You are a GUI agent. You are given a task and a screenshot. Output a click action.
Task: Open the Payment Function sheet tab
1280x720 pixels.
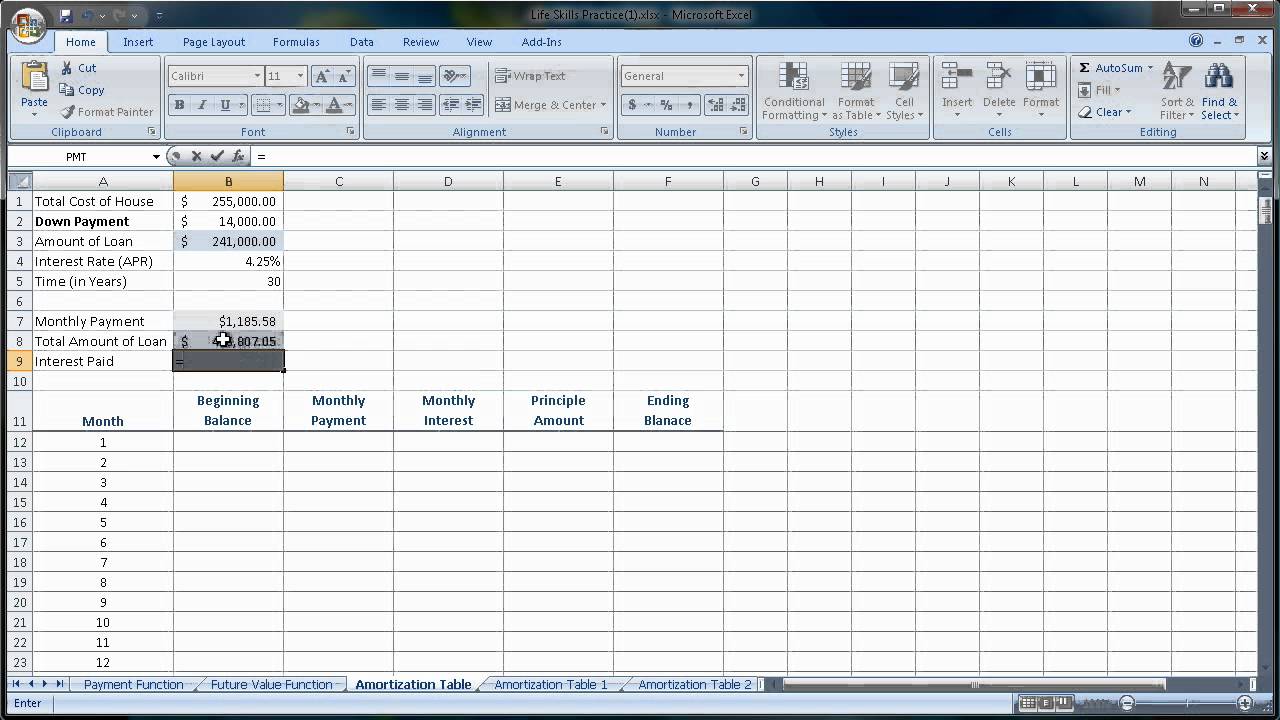pos(133,685)
